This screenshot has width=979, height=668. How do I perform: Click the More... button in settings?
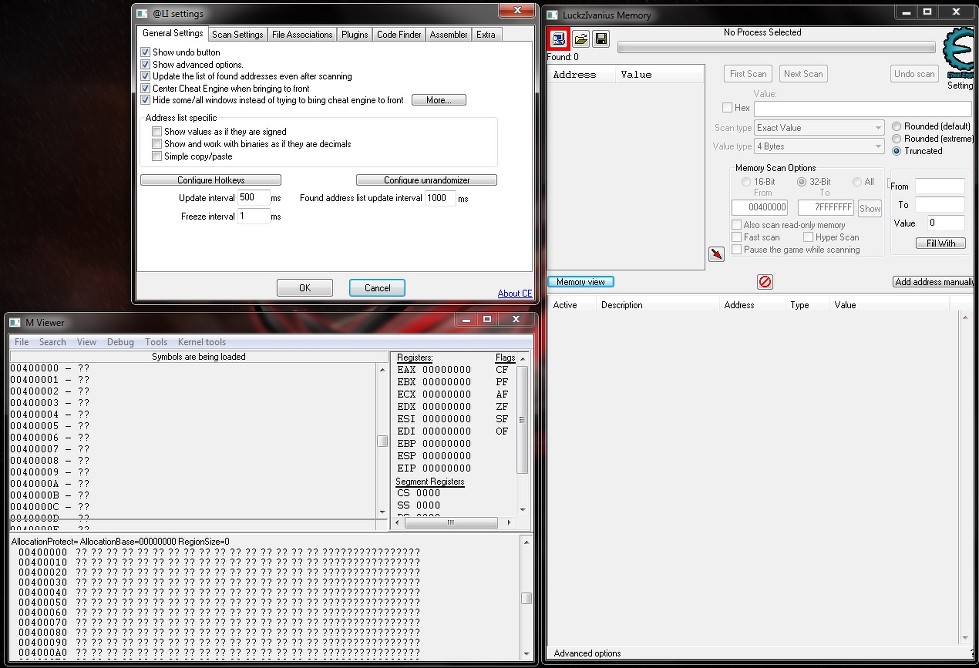439,100
